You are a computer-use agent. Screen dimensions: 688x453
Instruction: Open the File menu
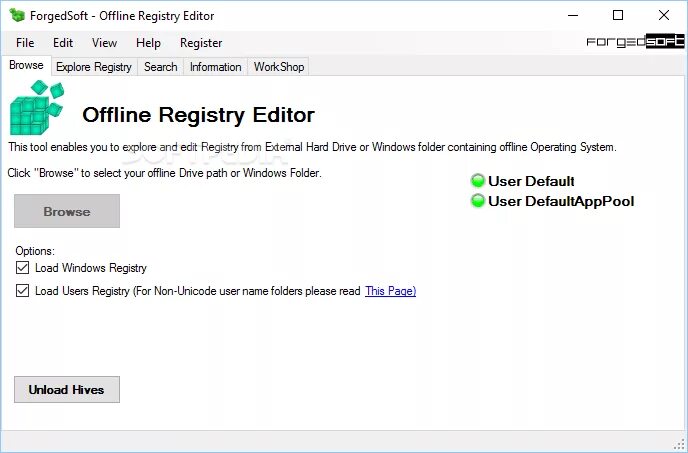click(x=25, y=43)
